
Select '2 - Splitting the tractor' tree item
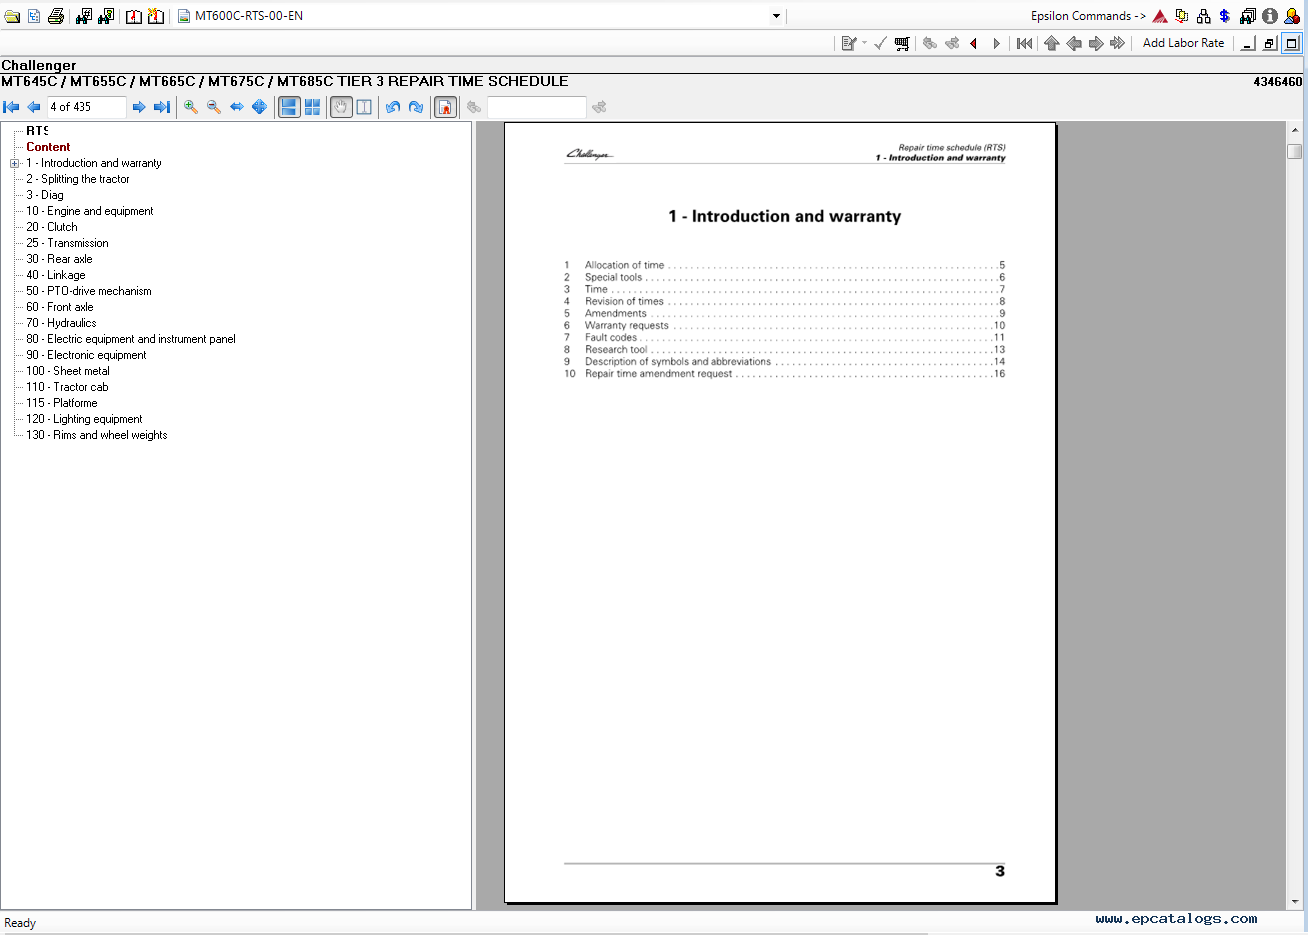coord(78,179)
